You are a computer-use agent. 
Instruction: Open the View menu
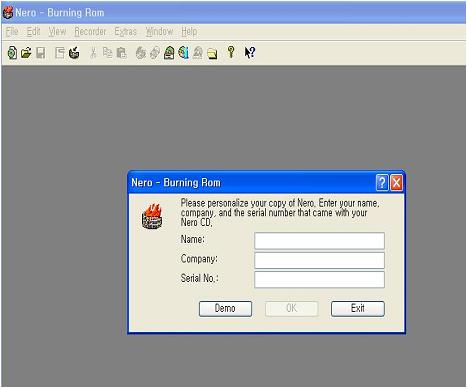pos(57,31)
